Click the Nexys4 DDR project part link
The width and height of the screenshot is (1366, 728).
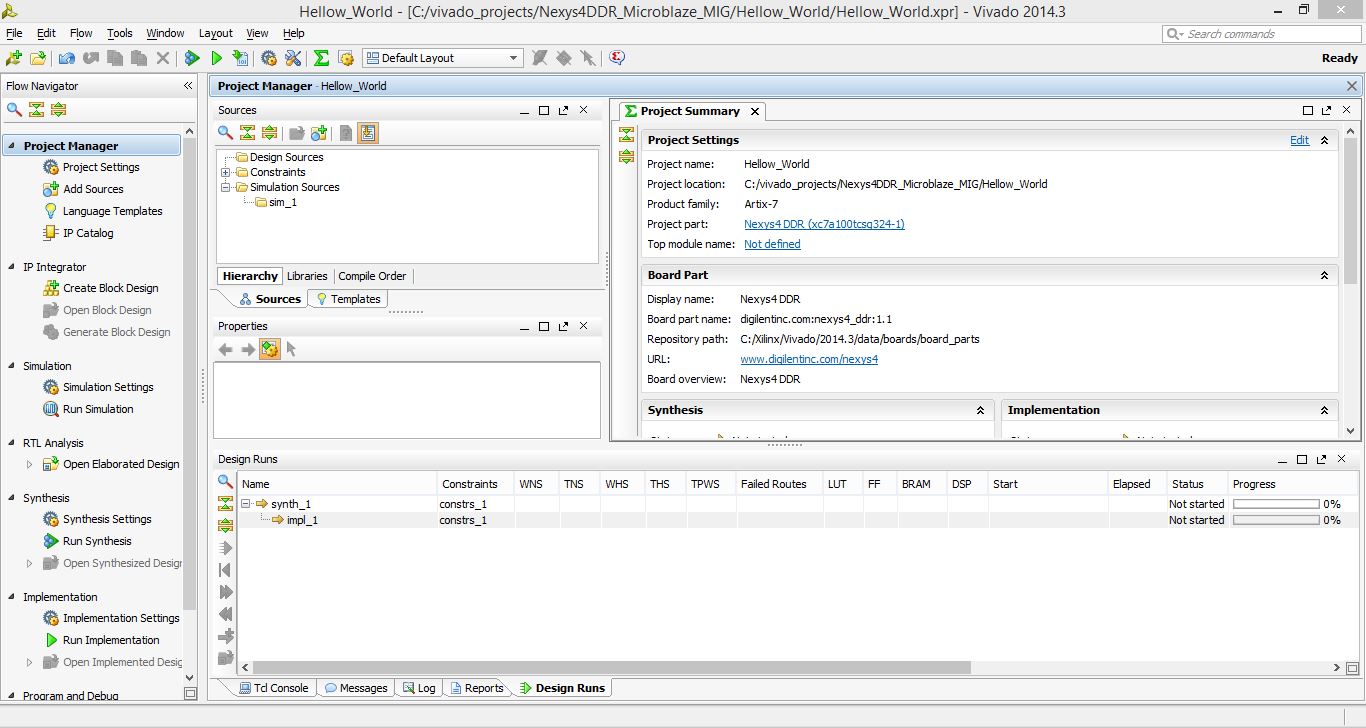[824, 224]
